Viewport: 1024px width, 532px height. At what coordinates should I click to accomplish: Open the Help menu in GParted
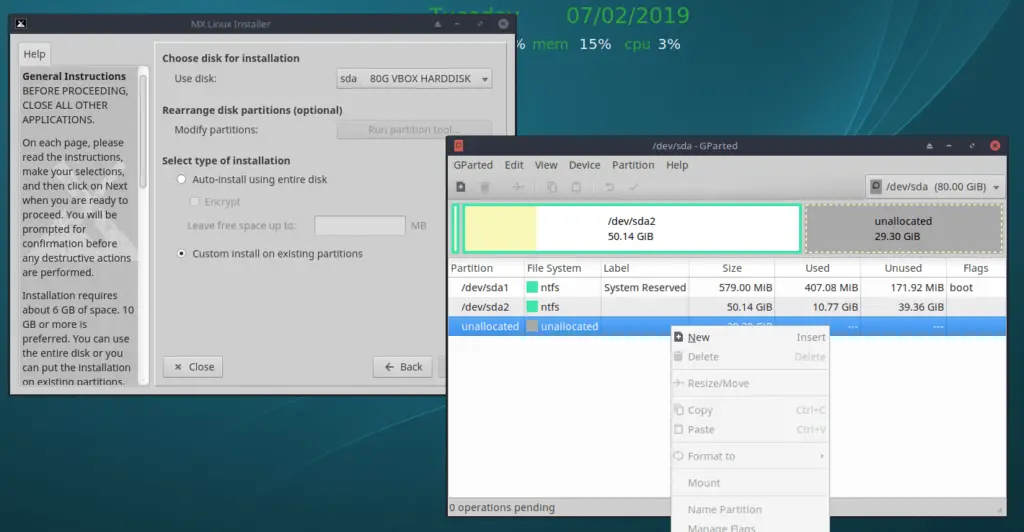(677, 165)
